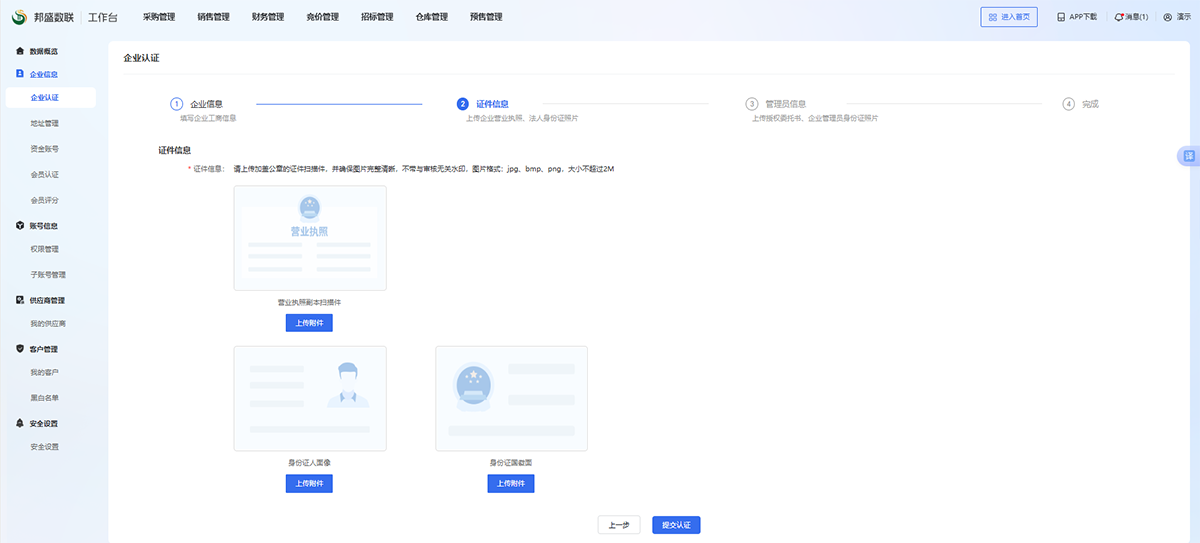Click step 3 circle for 管理员信息

[752, 103]
